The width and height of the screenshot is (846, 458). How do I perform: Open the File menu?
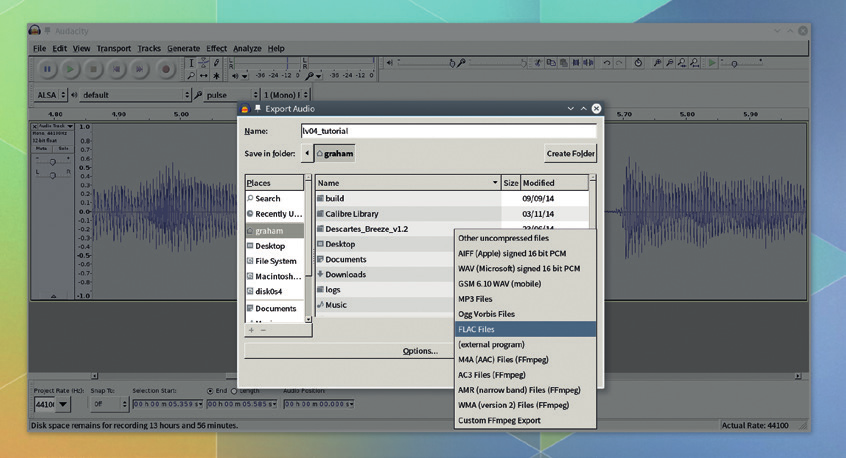(x=39, y=49)
